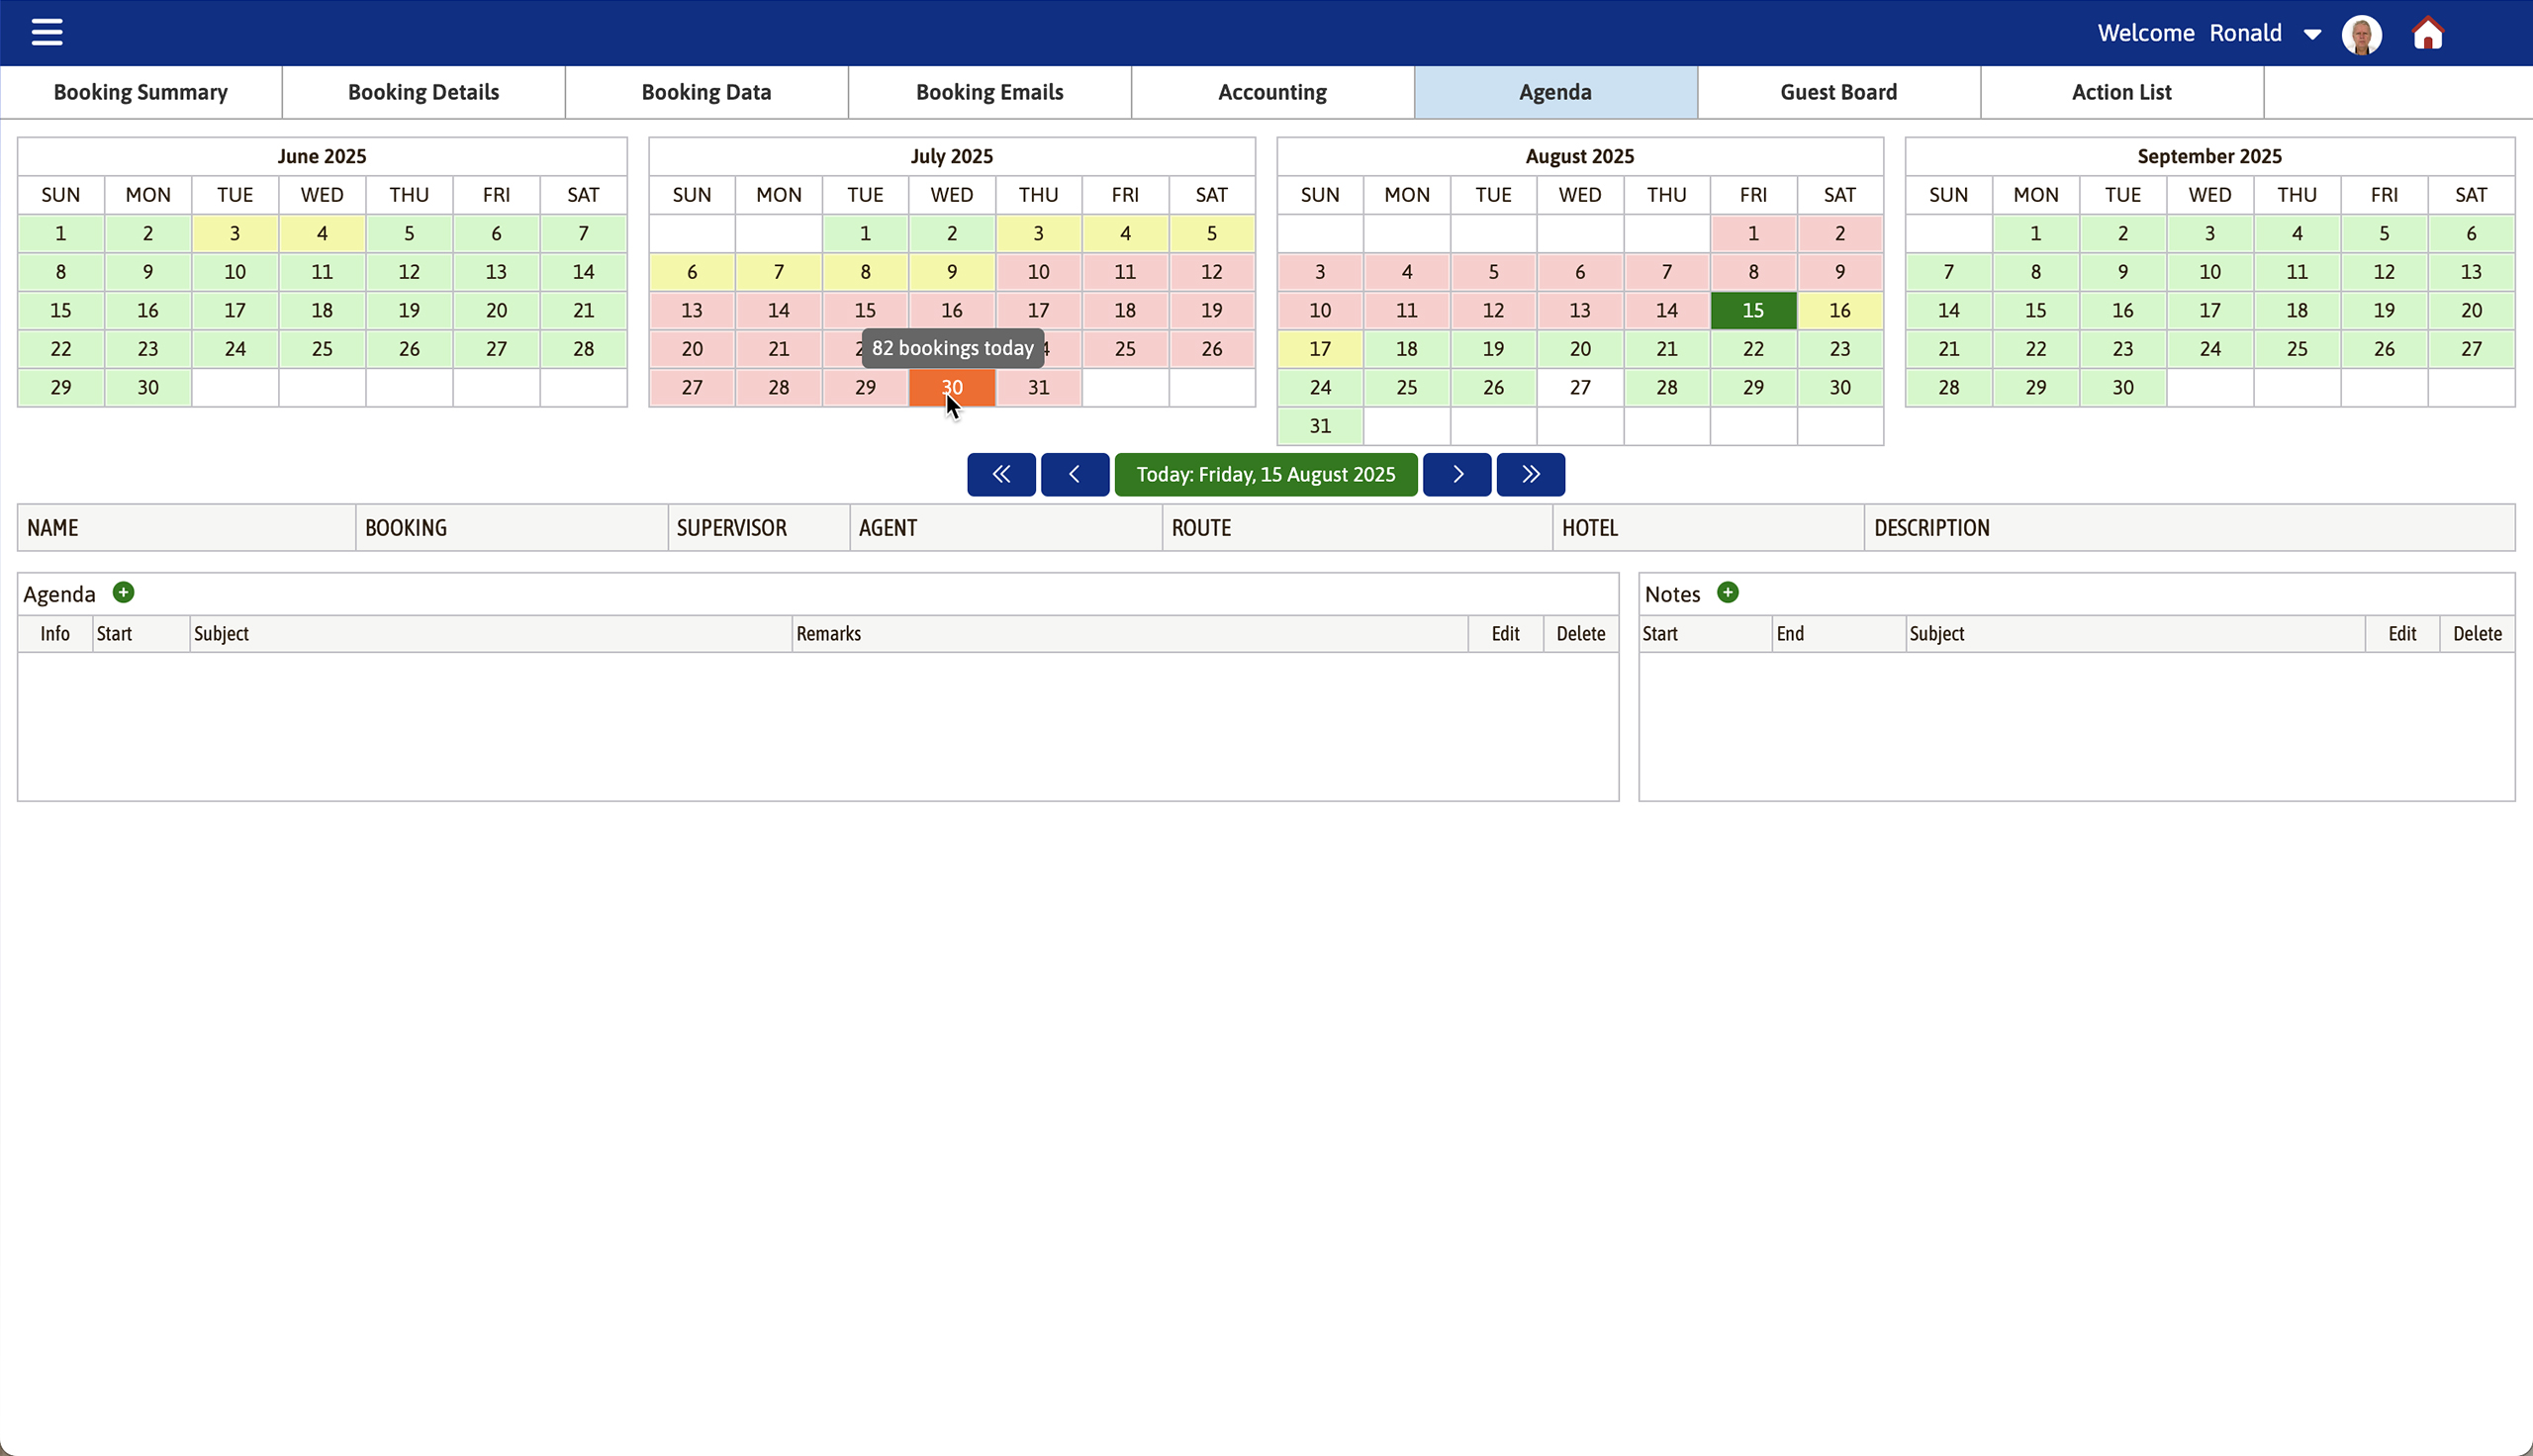
Task: Advance one day with the right chevron
Action: [x=1456, y=474]
